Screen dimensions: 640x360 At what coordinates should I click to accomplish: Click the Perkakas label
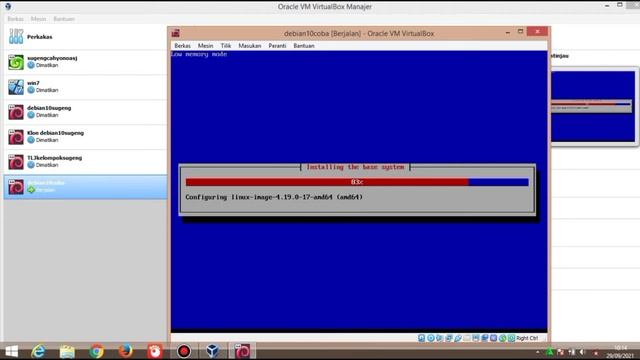point(40,37)
